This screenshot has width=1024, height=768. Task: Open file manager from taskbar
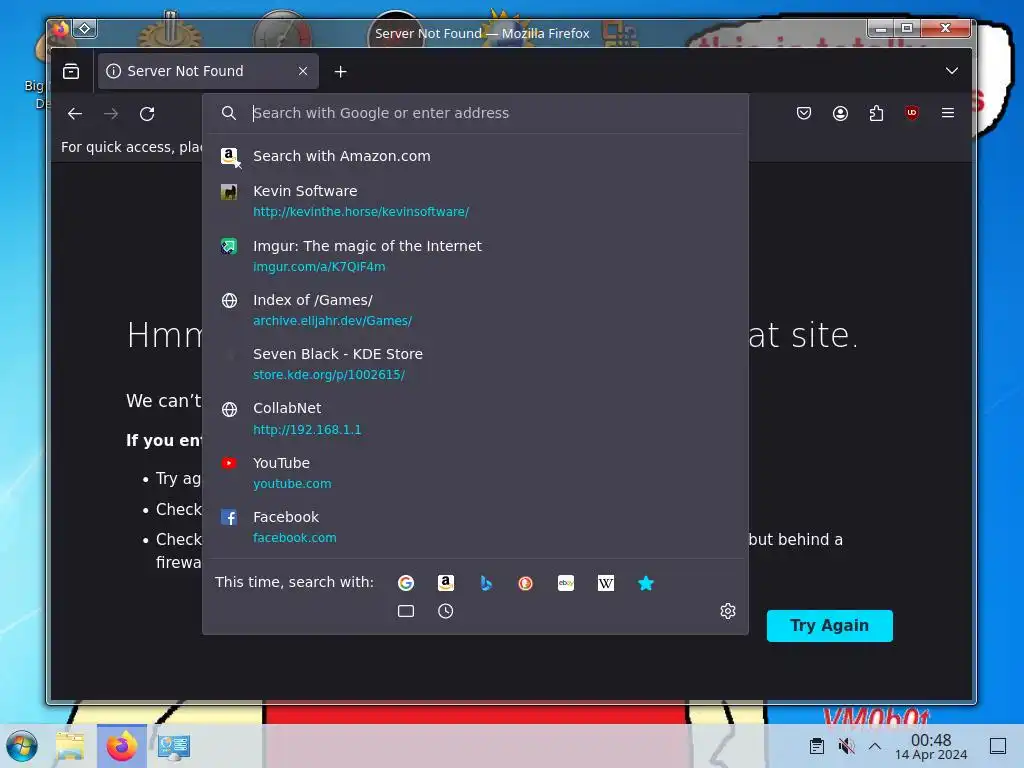click(70, 746)
